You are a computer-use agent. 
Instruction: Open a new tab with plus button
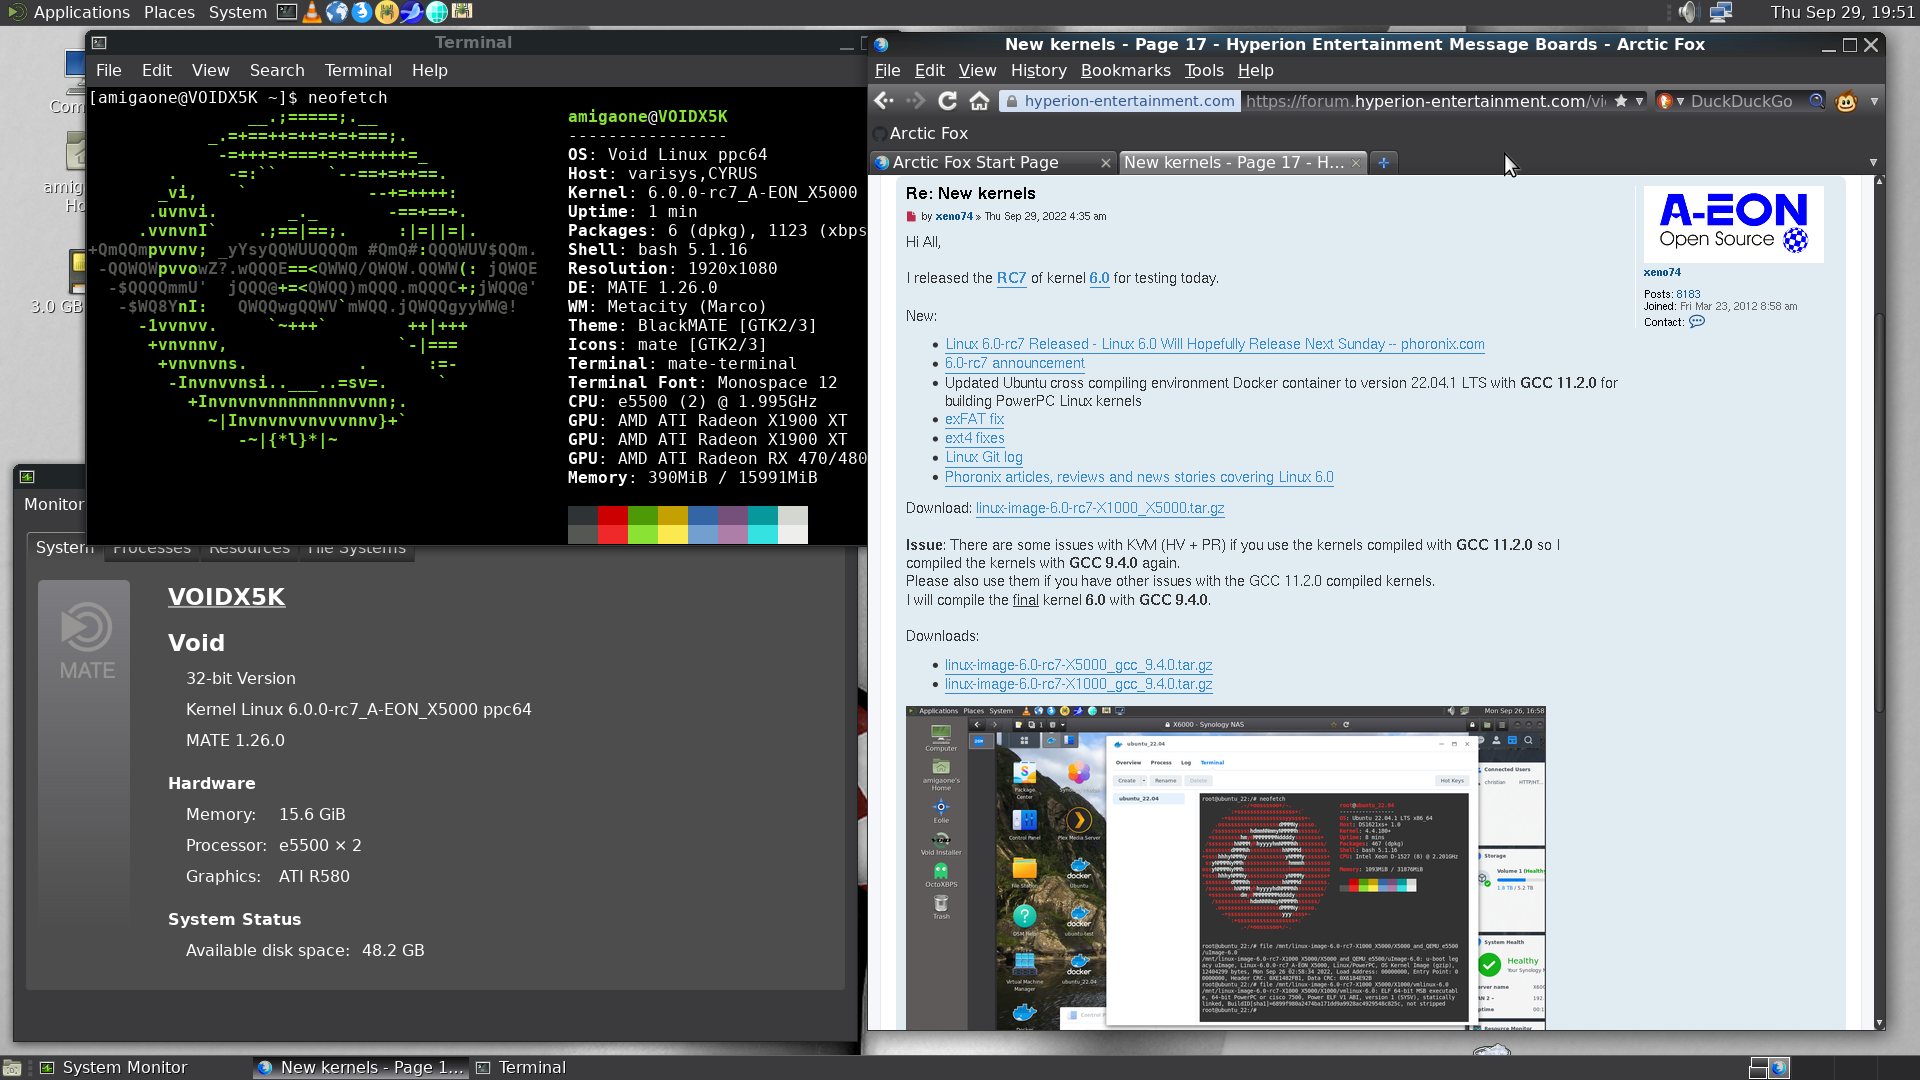(x=1384, y=163)
